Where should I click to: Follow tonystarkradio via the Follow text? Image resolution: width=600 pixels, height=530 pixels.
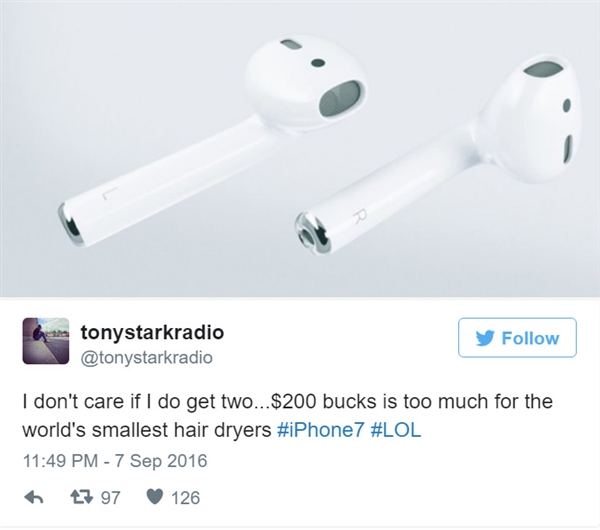(x=530, y=338)
